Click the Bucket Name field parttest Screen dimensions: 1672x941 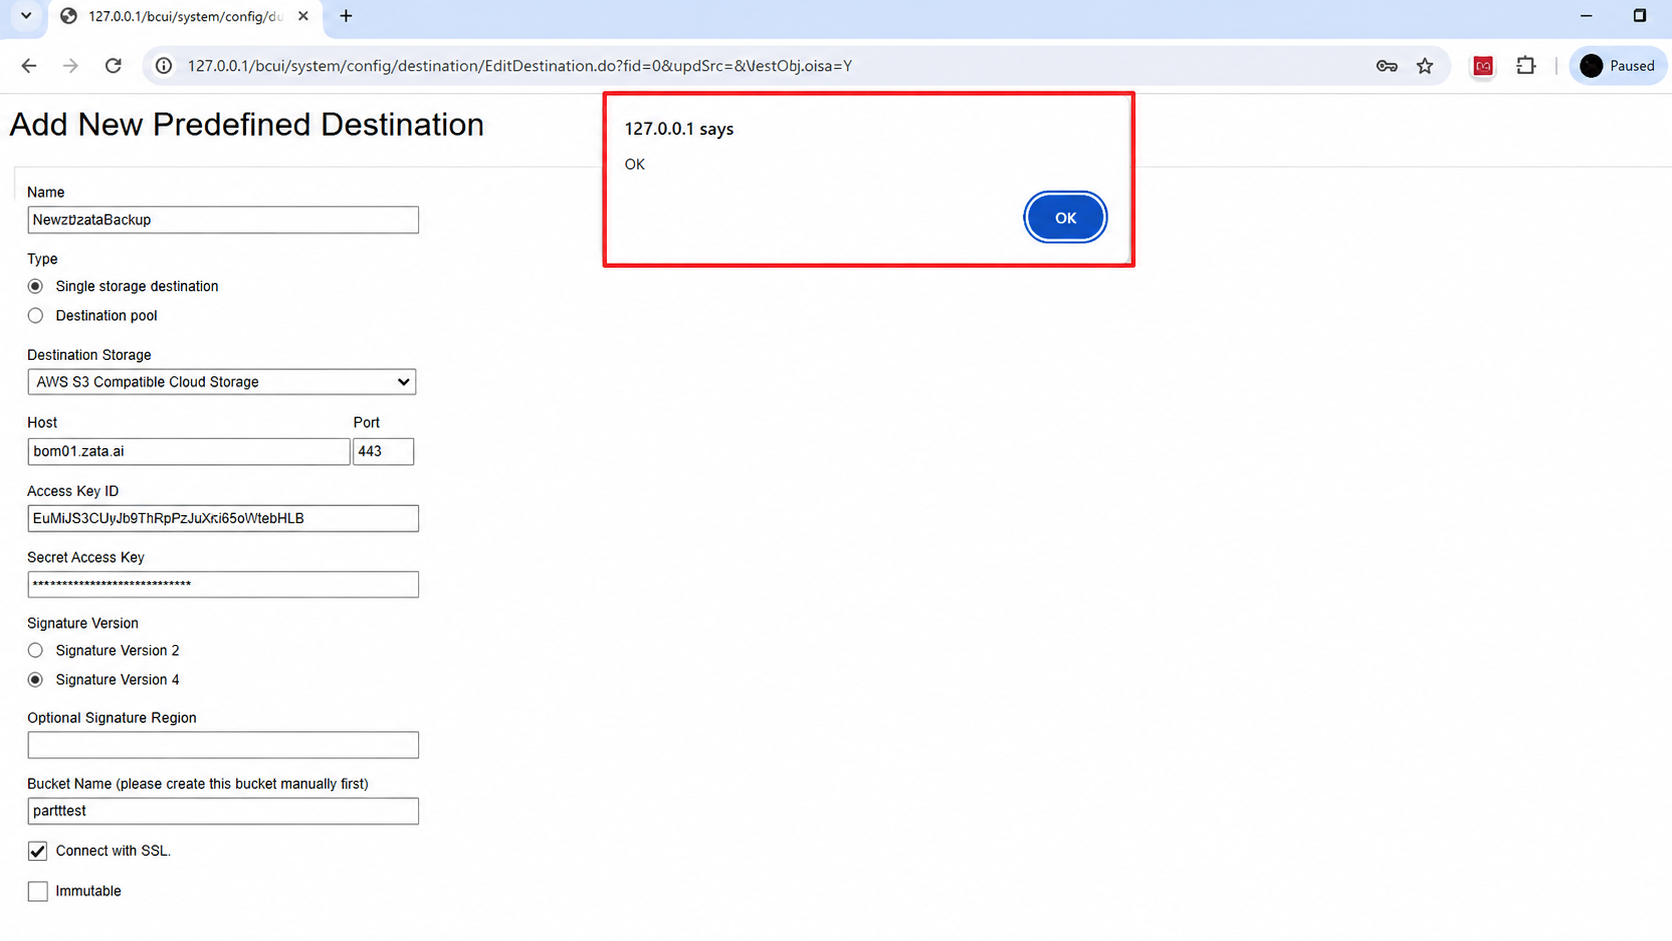click(x=223, y=811)
